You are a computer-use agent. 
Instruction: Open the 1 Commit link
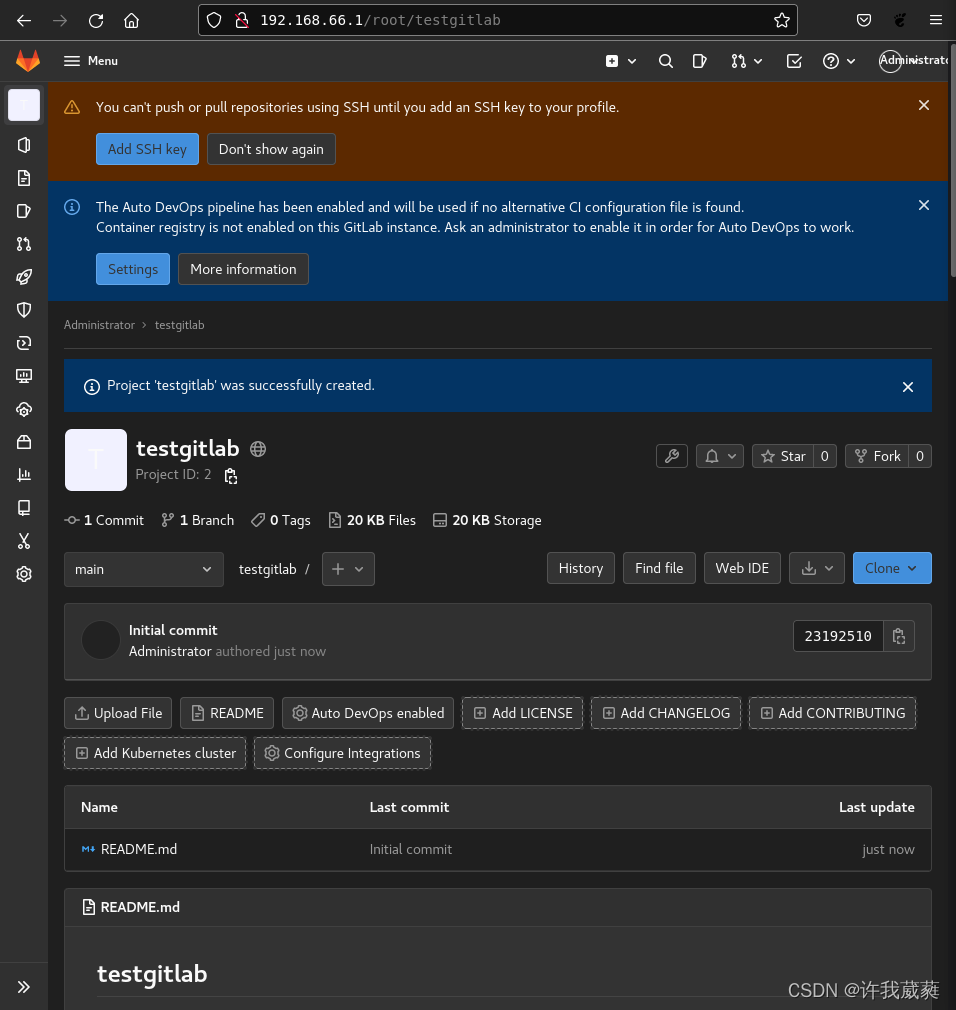coord(104,520)
